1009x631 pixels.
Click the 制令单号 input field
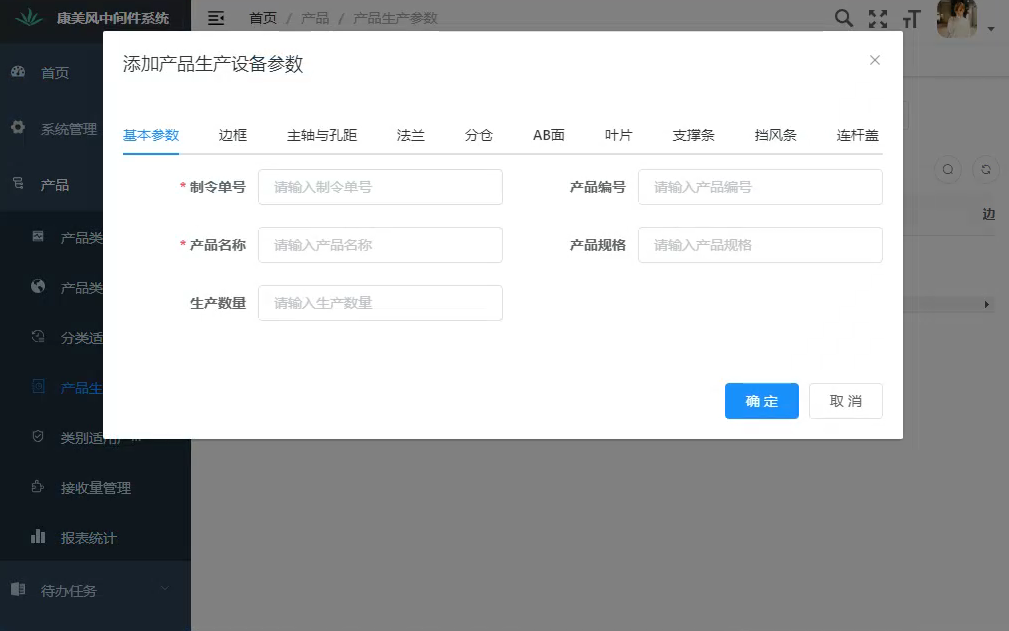coord(380,187)
